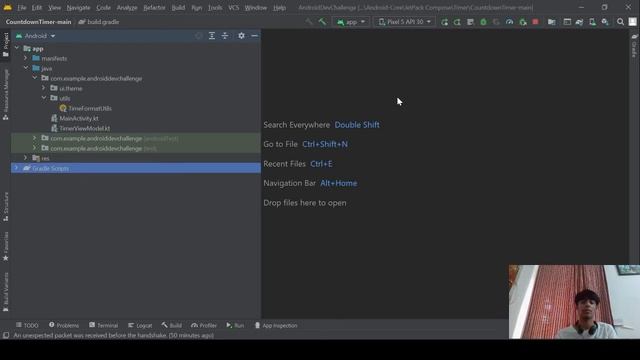Collapse the utils package
Viewport: 640px width, 360px height.
[x=44, y=98]
